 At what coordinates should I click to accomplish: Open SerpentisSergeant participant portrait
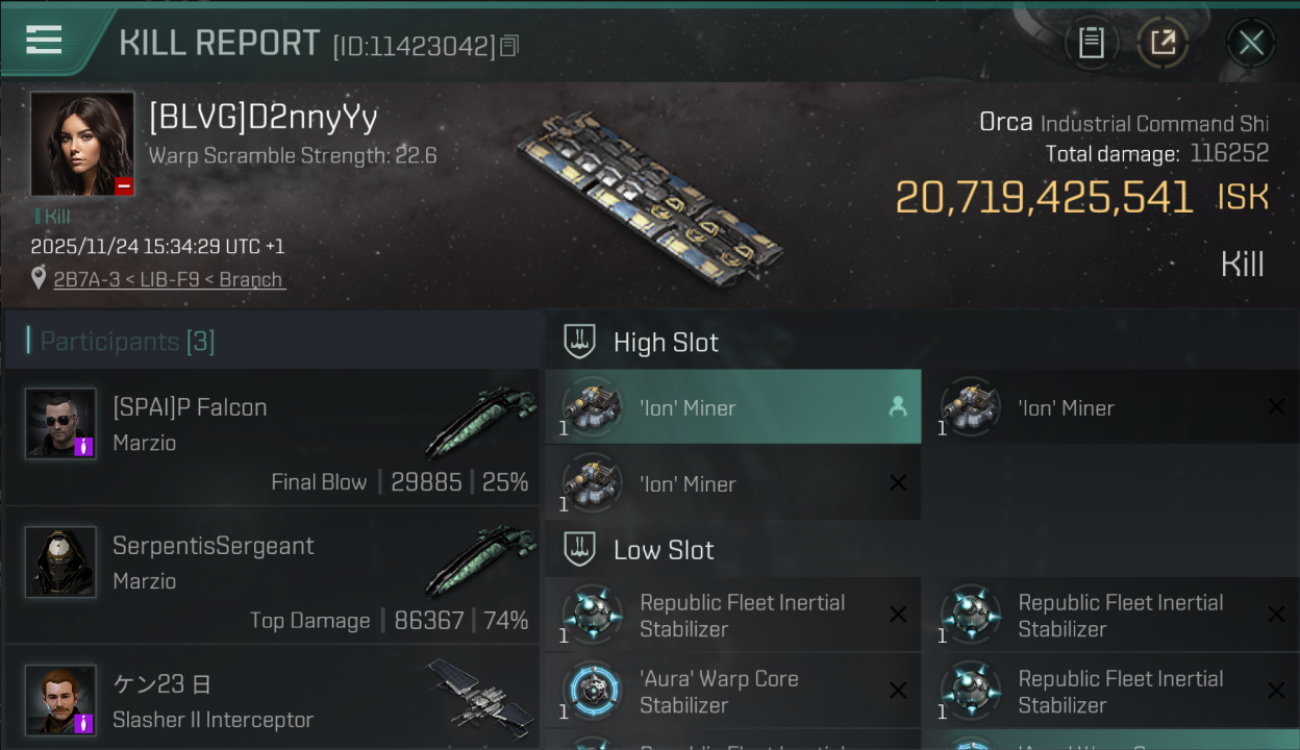tap(61, 562)
